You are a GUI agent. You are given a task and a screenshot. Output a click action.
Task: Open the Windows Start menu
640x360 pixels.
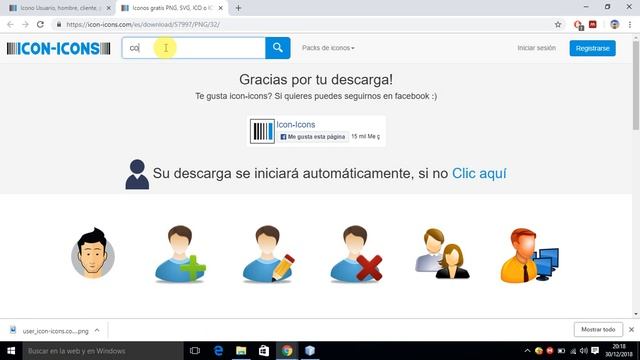pos(11,351)
